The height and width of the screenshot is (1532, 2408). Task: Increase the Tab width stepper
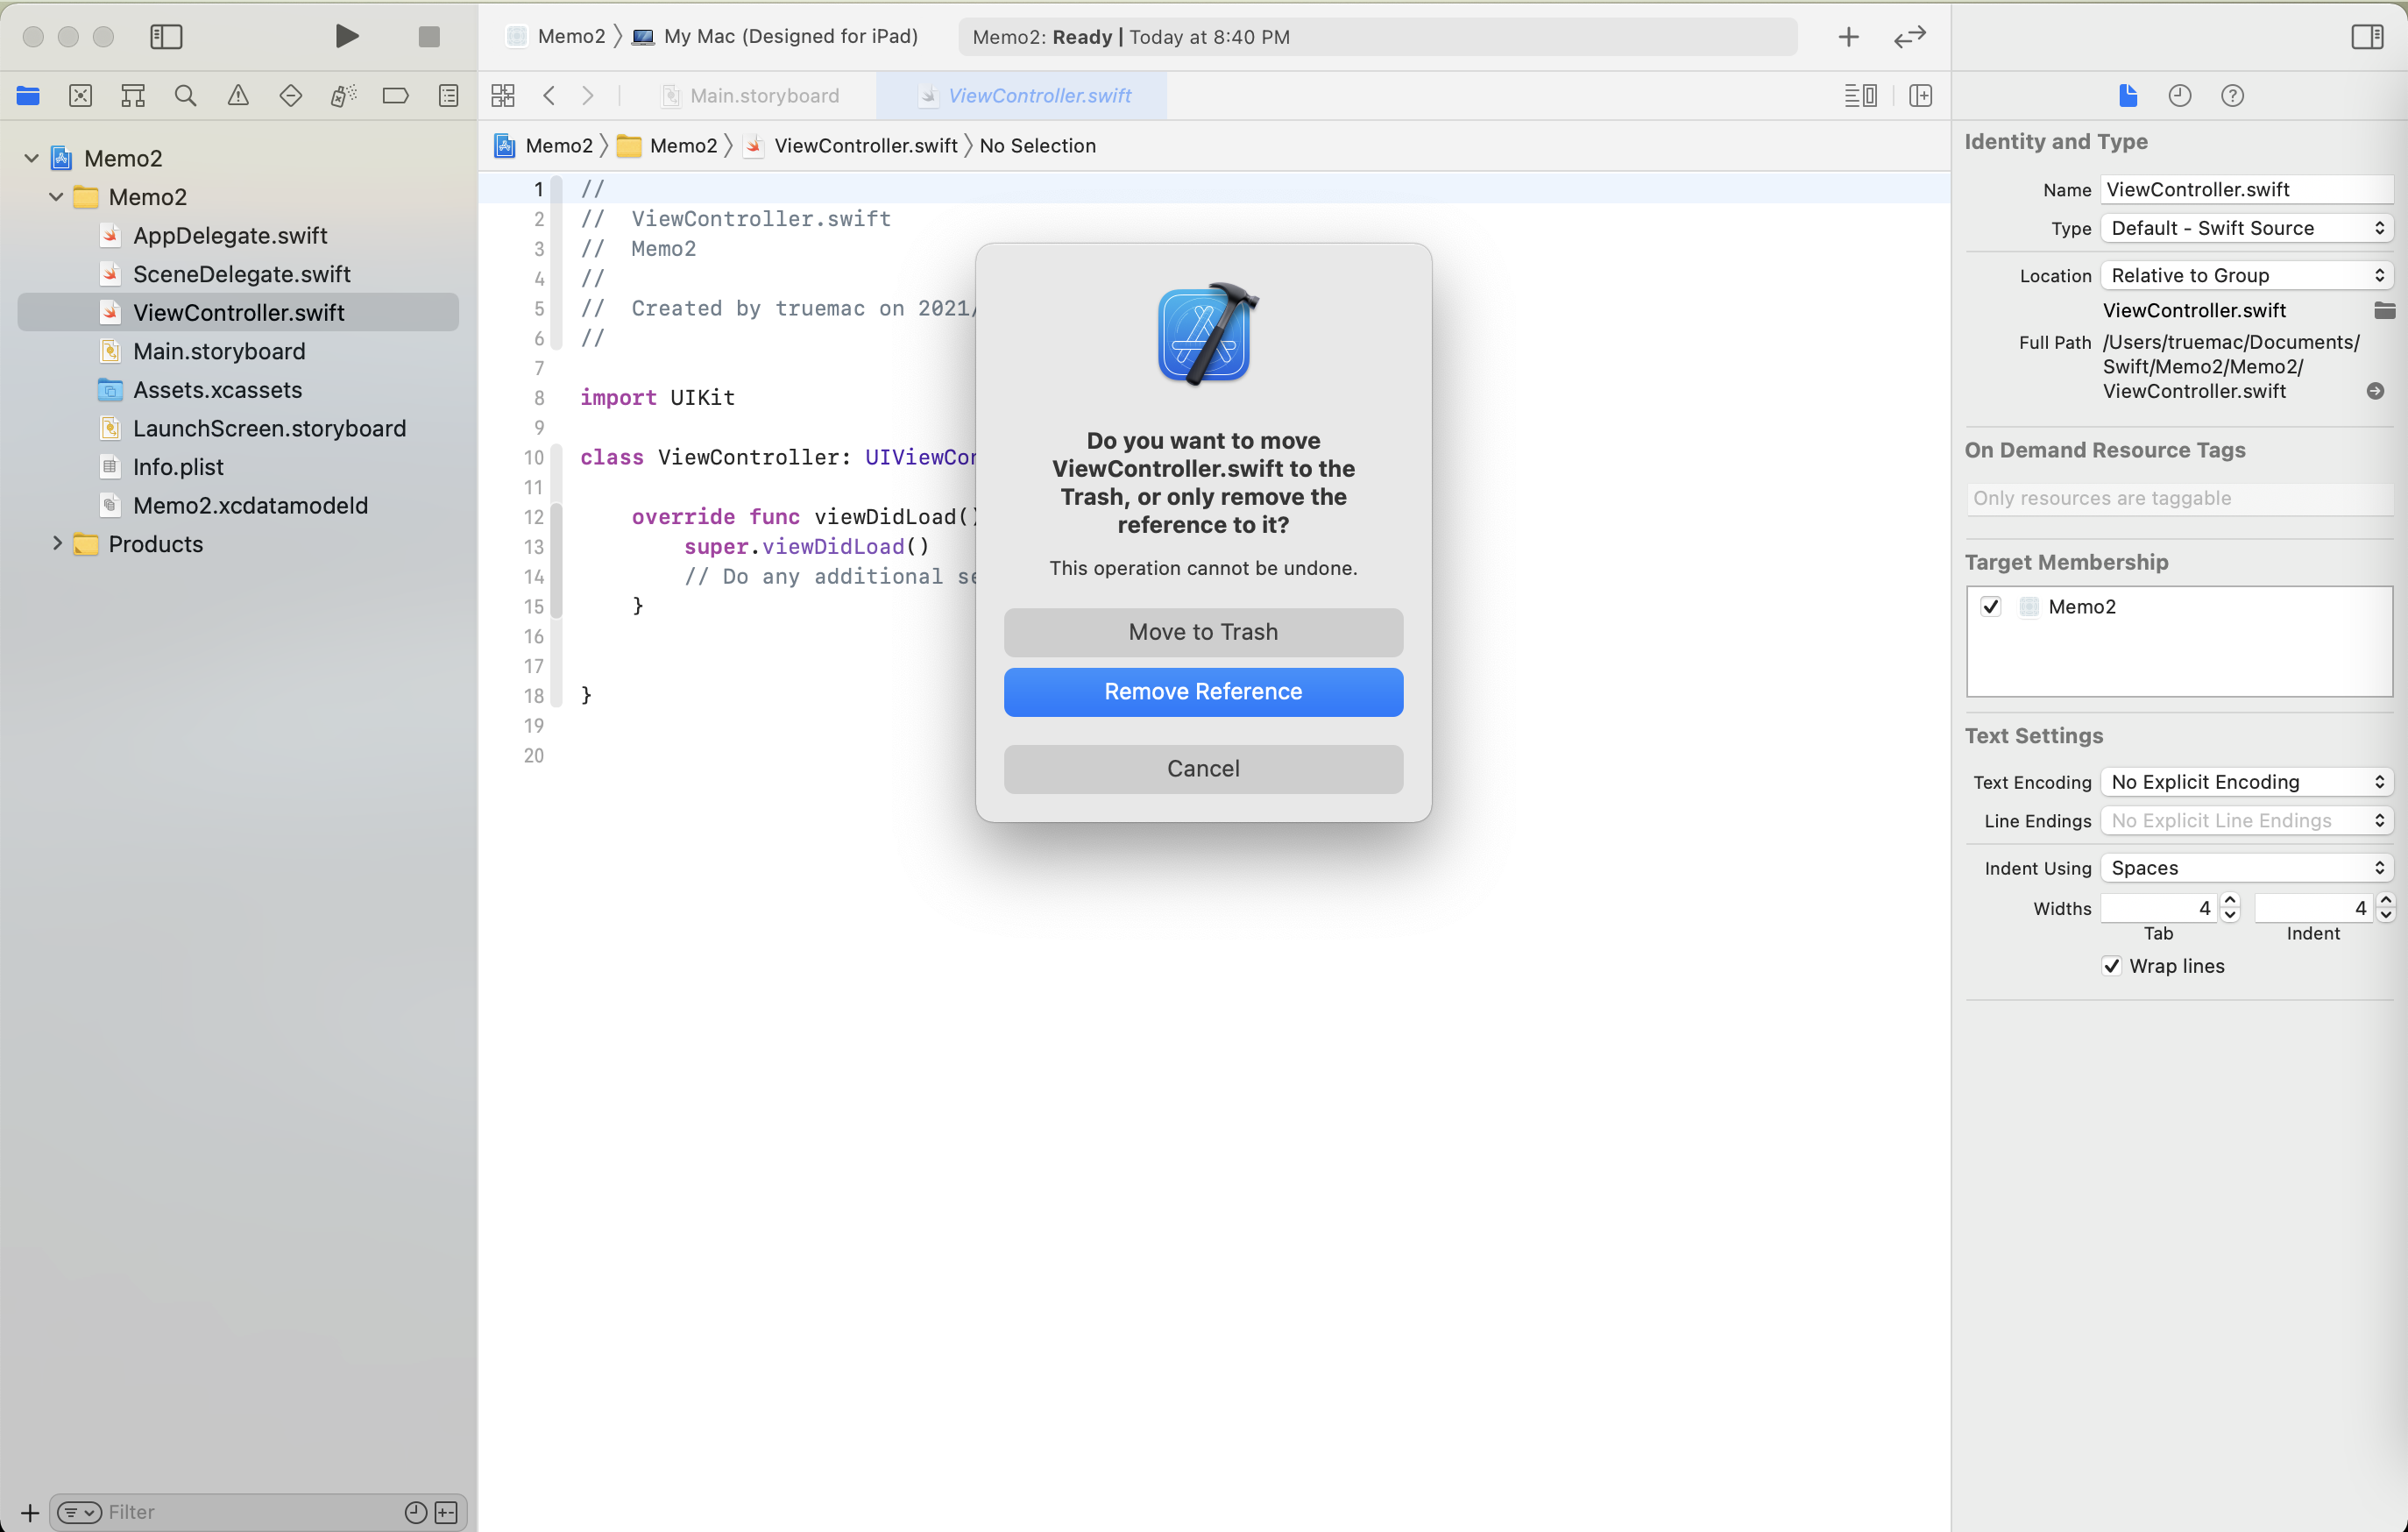coord(2229,901)
